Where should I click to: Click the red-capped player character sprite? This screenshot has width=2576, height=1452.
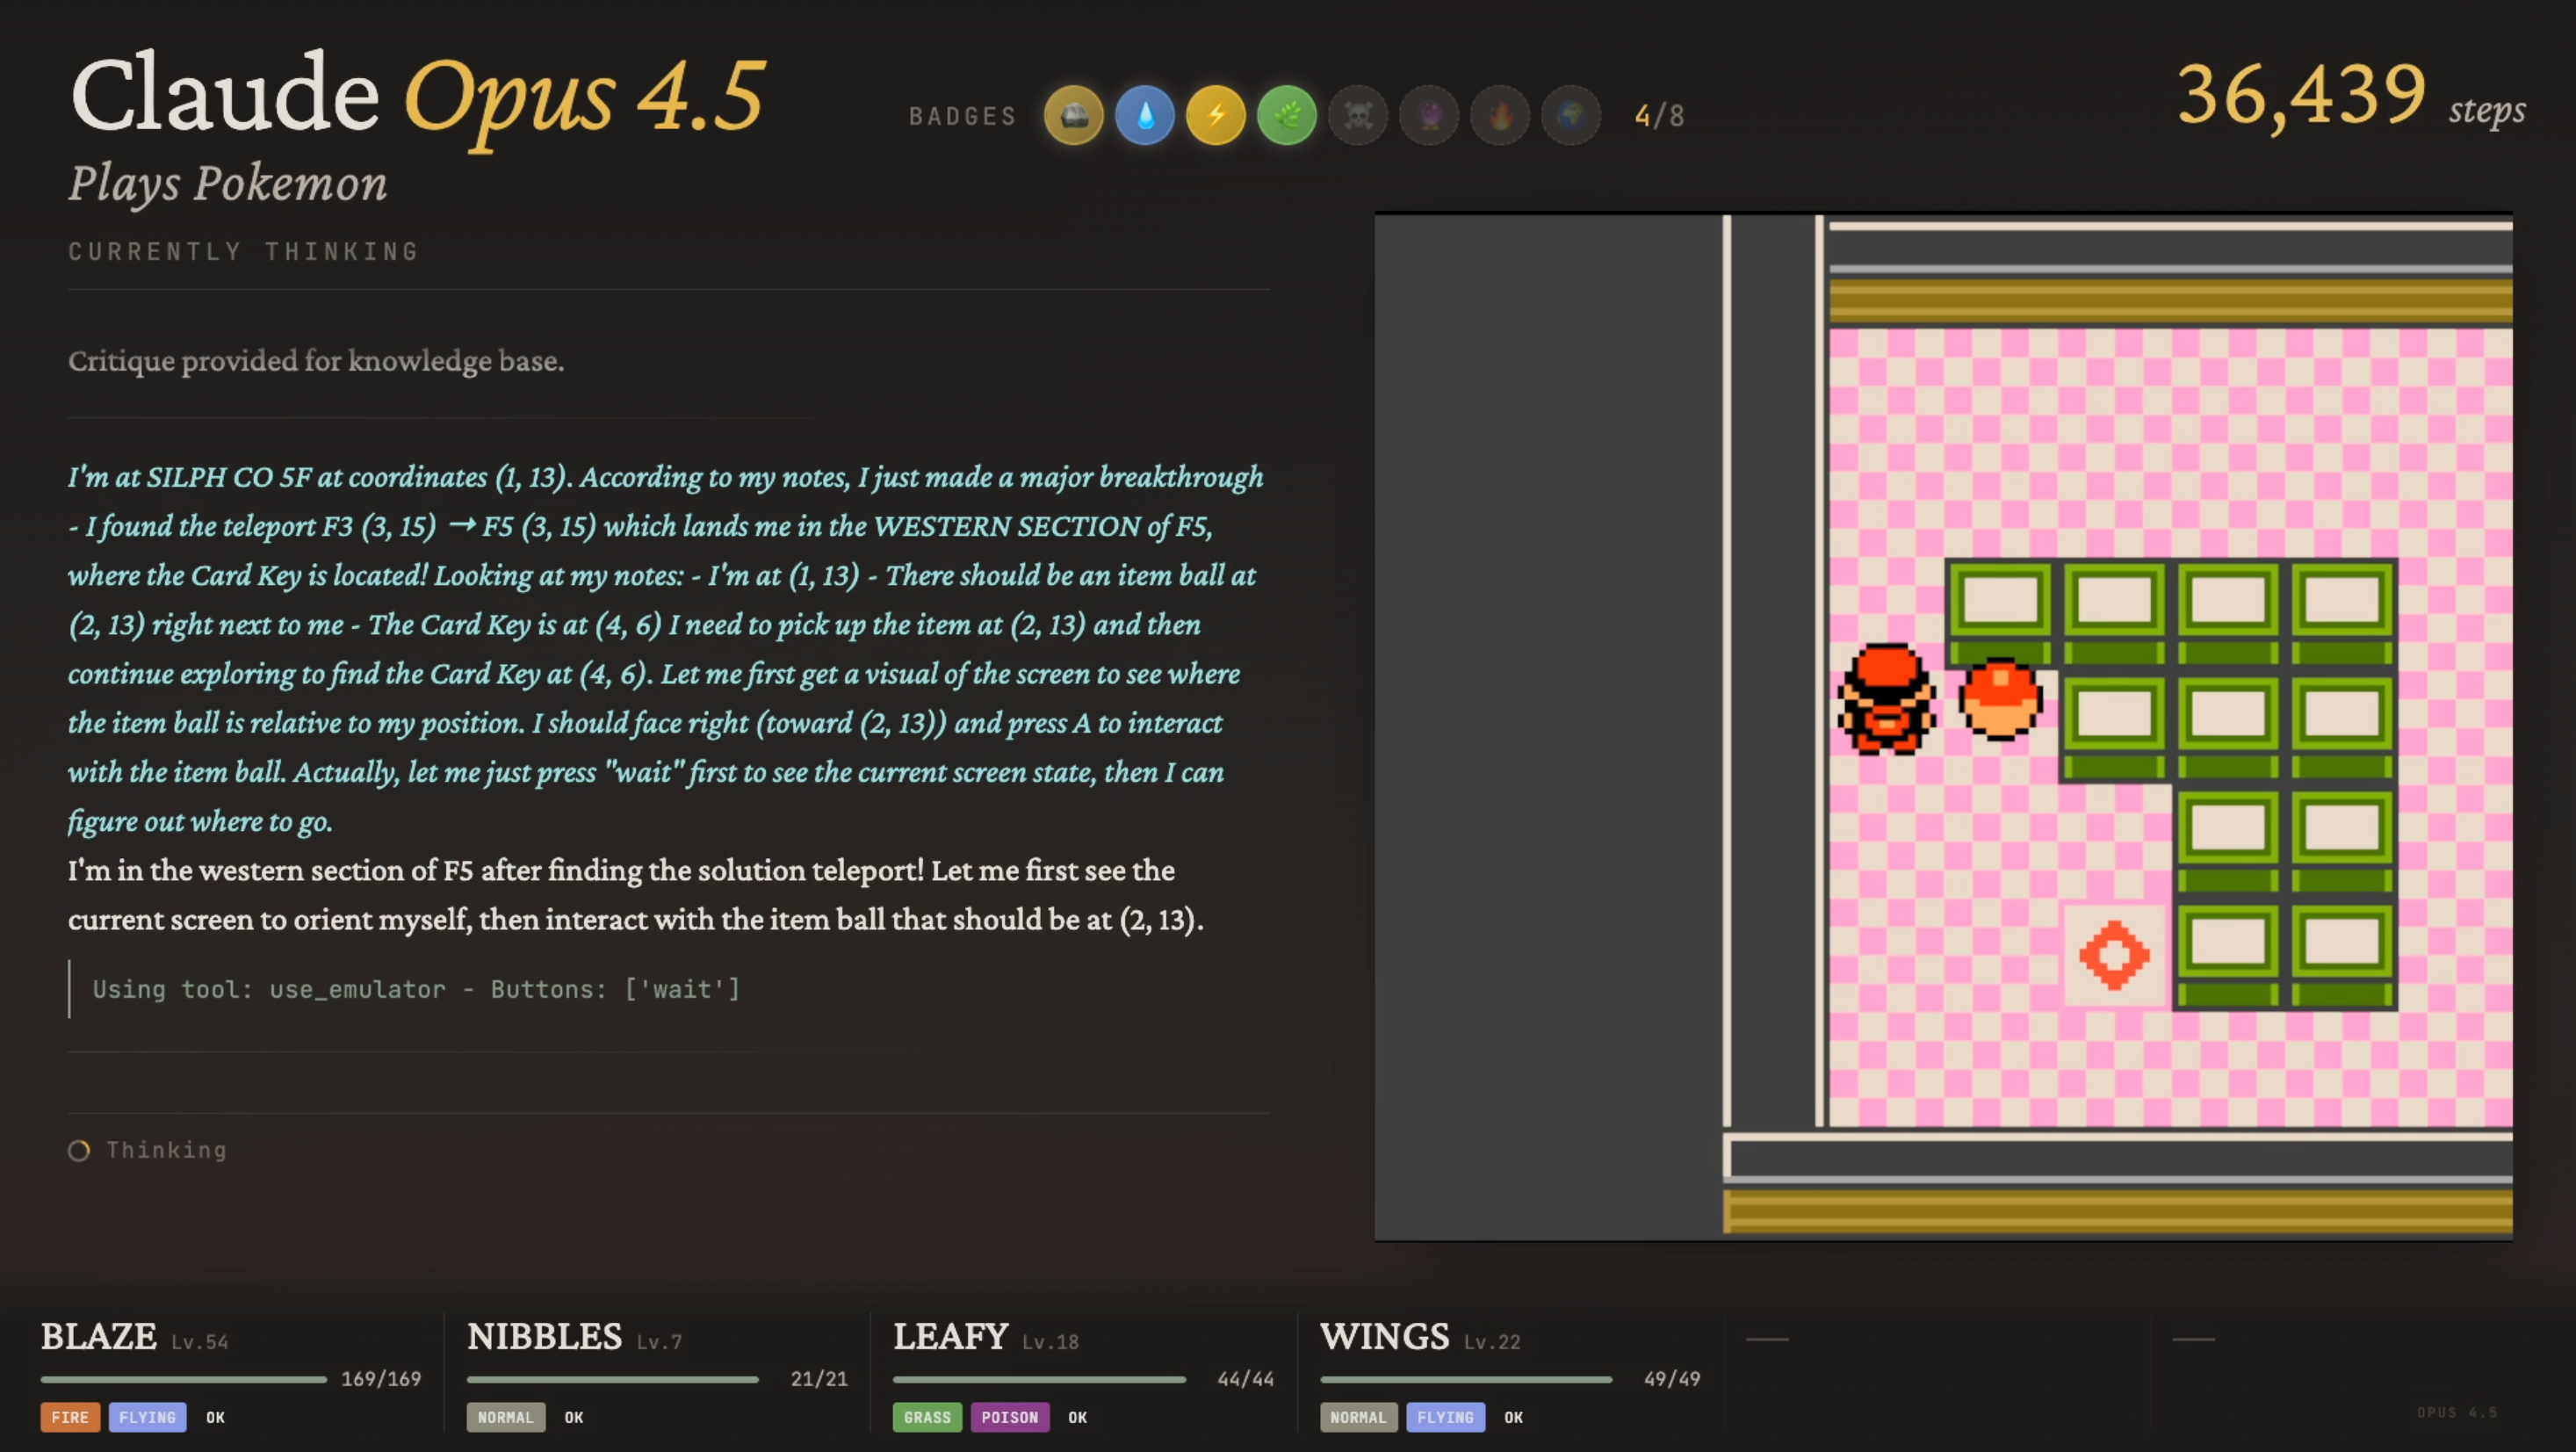click(1885, 699)
